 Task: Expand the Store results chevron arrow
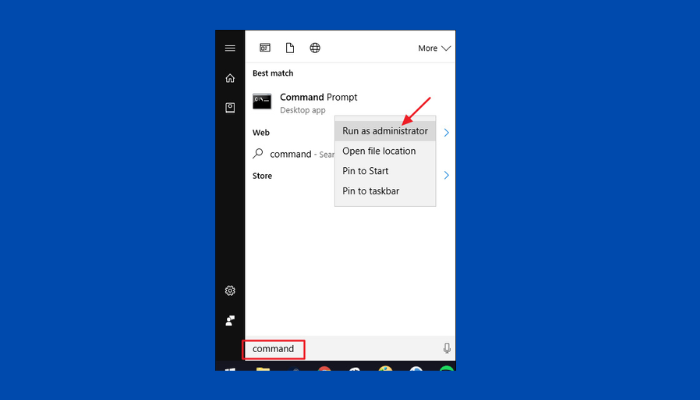click(446, 175)
